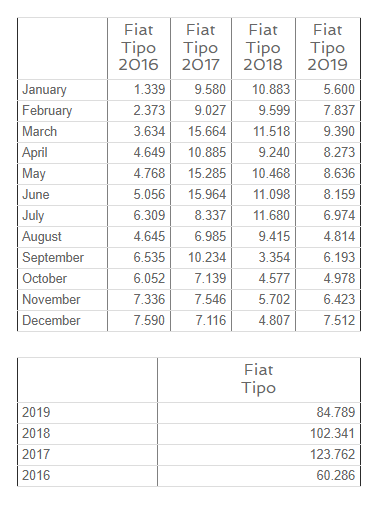Select the Fiat Tipo 2018 column header
Viewport: 379px width, 507px height.
tap(263, 47)
